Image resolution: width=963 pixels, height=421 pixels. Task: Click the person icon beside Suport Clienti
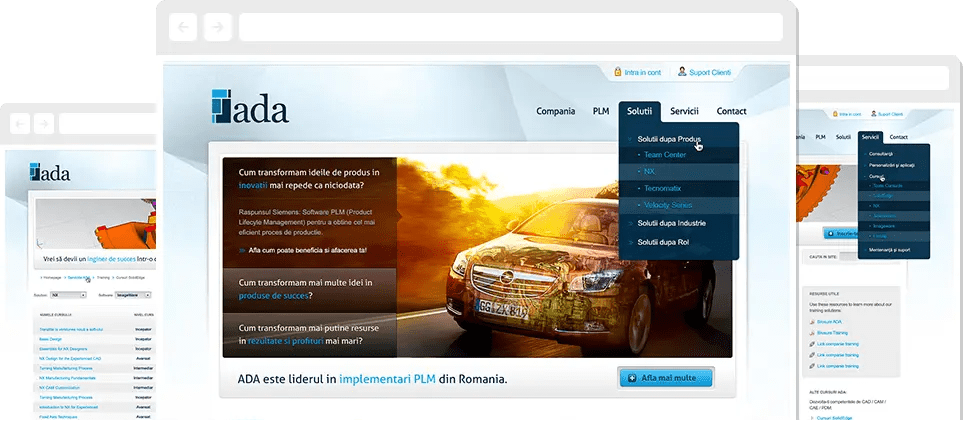(682, 72)
